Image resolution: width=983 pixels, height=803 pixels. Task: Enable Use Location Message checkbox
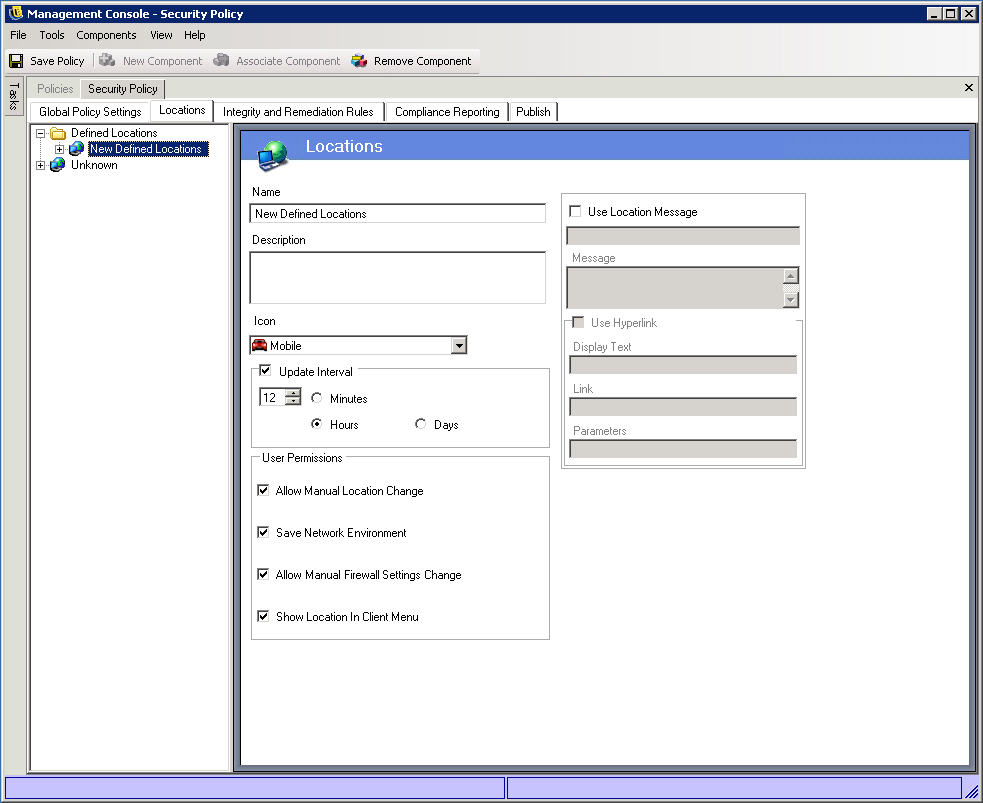[x=575, y=211]
